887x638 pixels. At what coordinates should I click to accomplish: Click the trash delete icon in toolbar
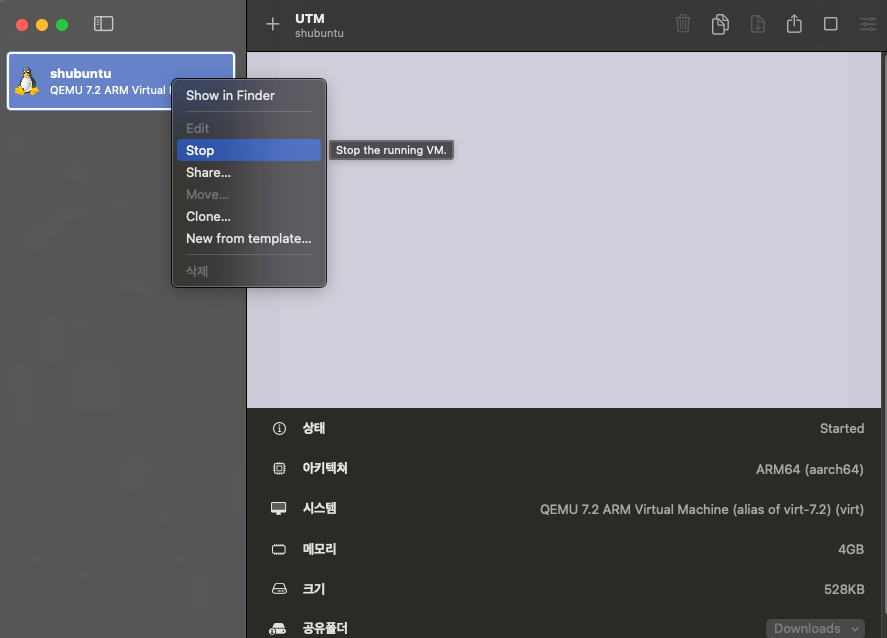tap(683, 24)
